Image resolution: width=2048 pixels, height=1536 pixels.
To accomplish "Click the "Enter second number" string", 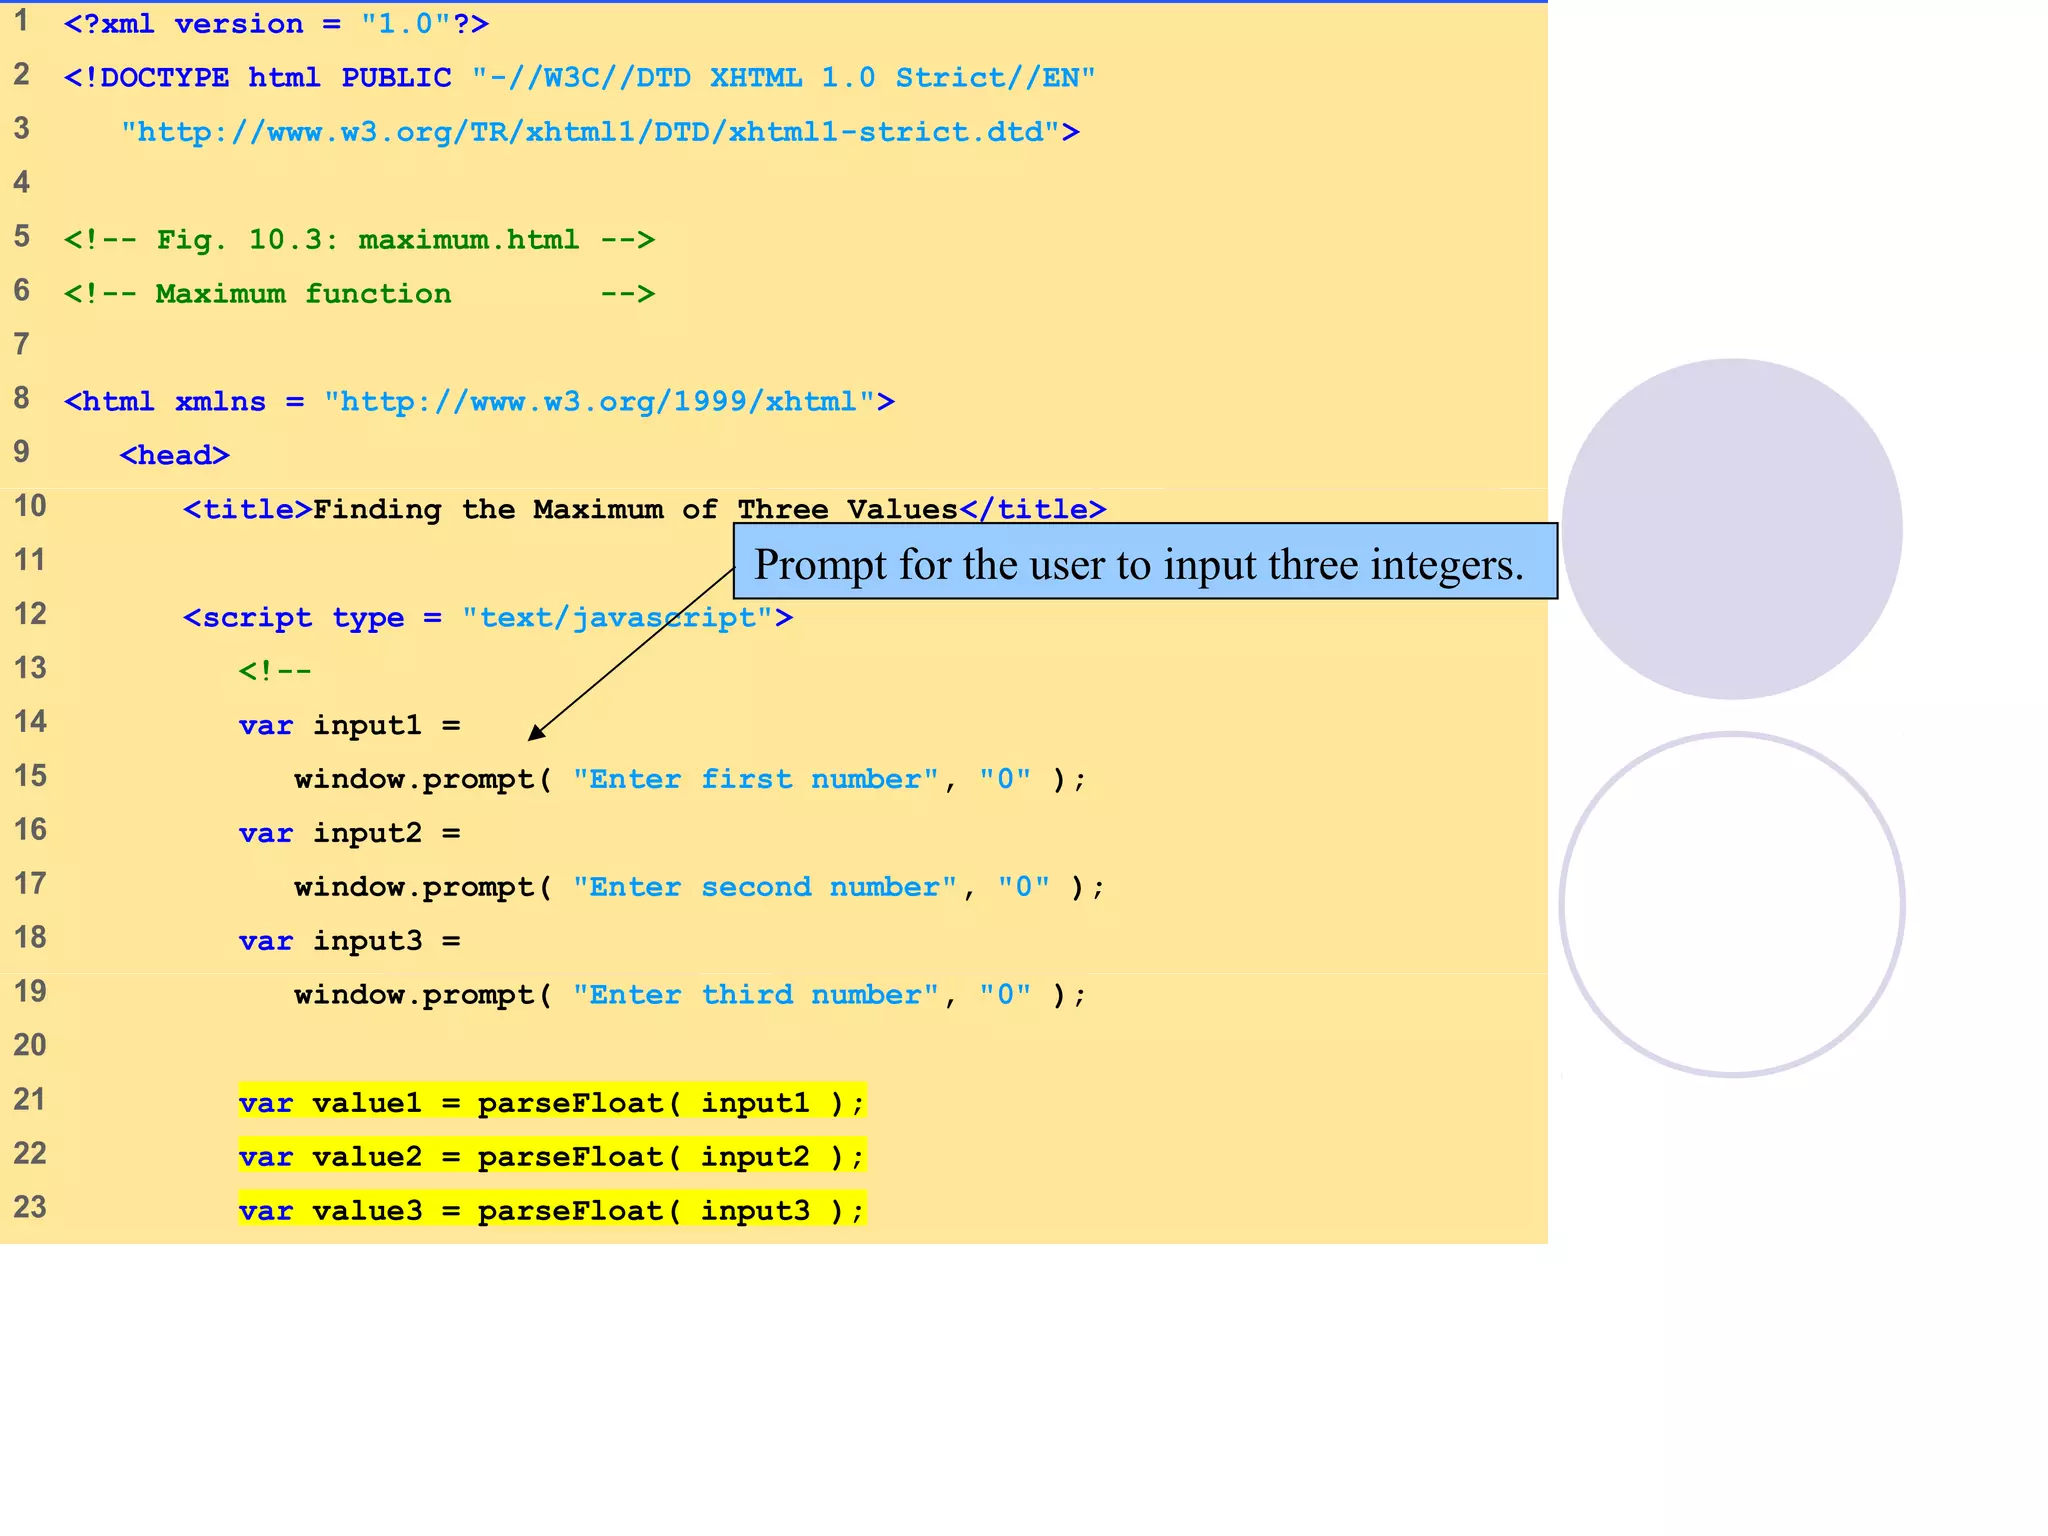I will tap(764, 888).
